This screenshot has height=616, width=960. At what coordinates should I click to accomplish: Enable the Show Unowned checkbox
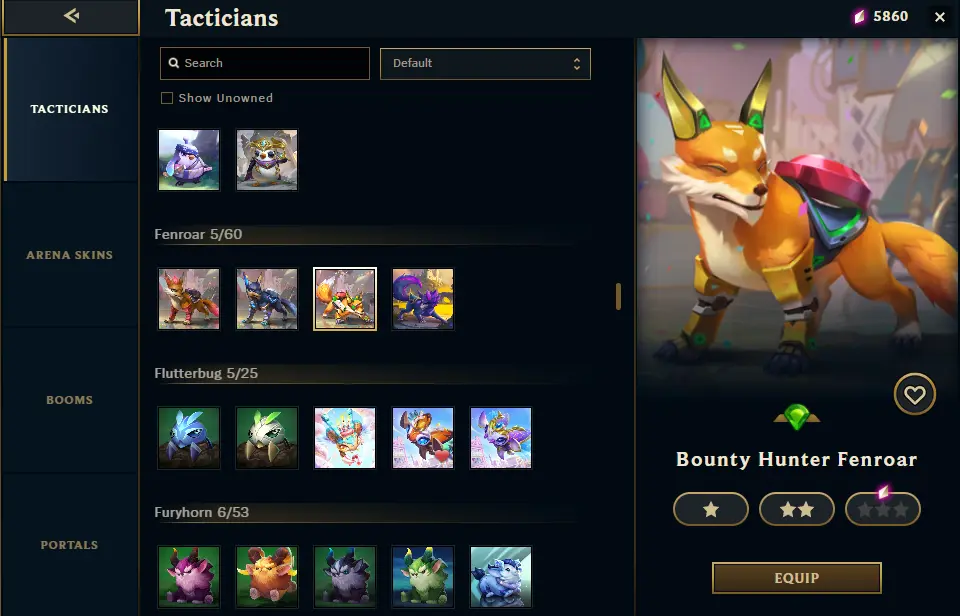[167, 98]
